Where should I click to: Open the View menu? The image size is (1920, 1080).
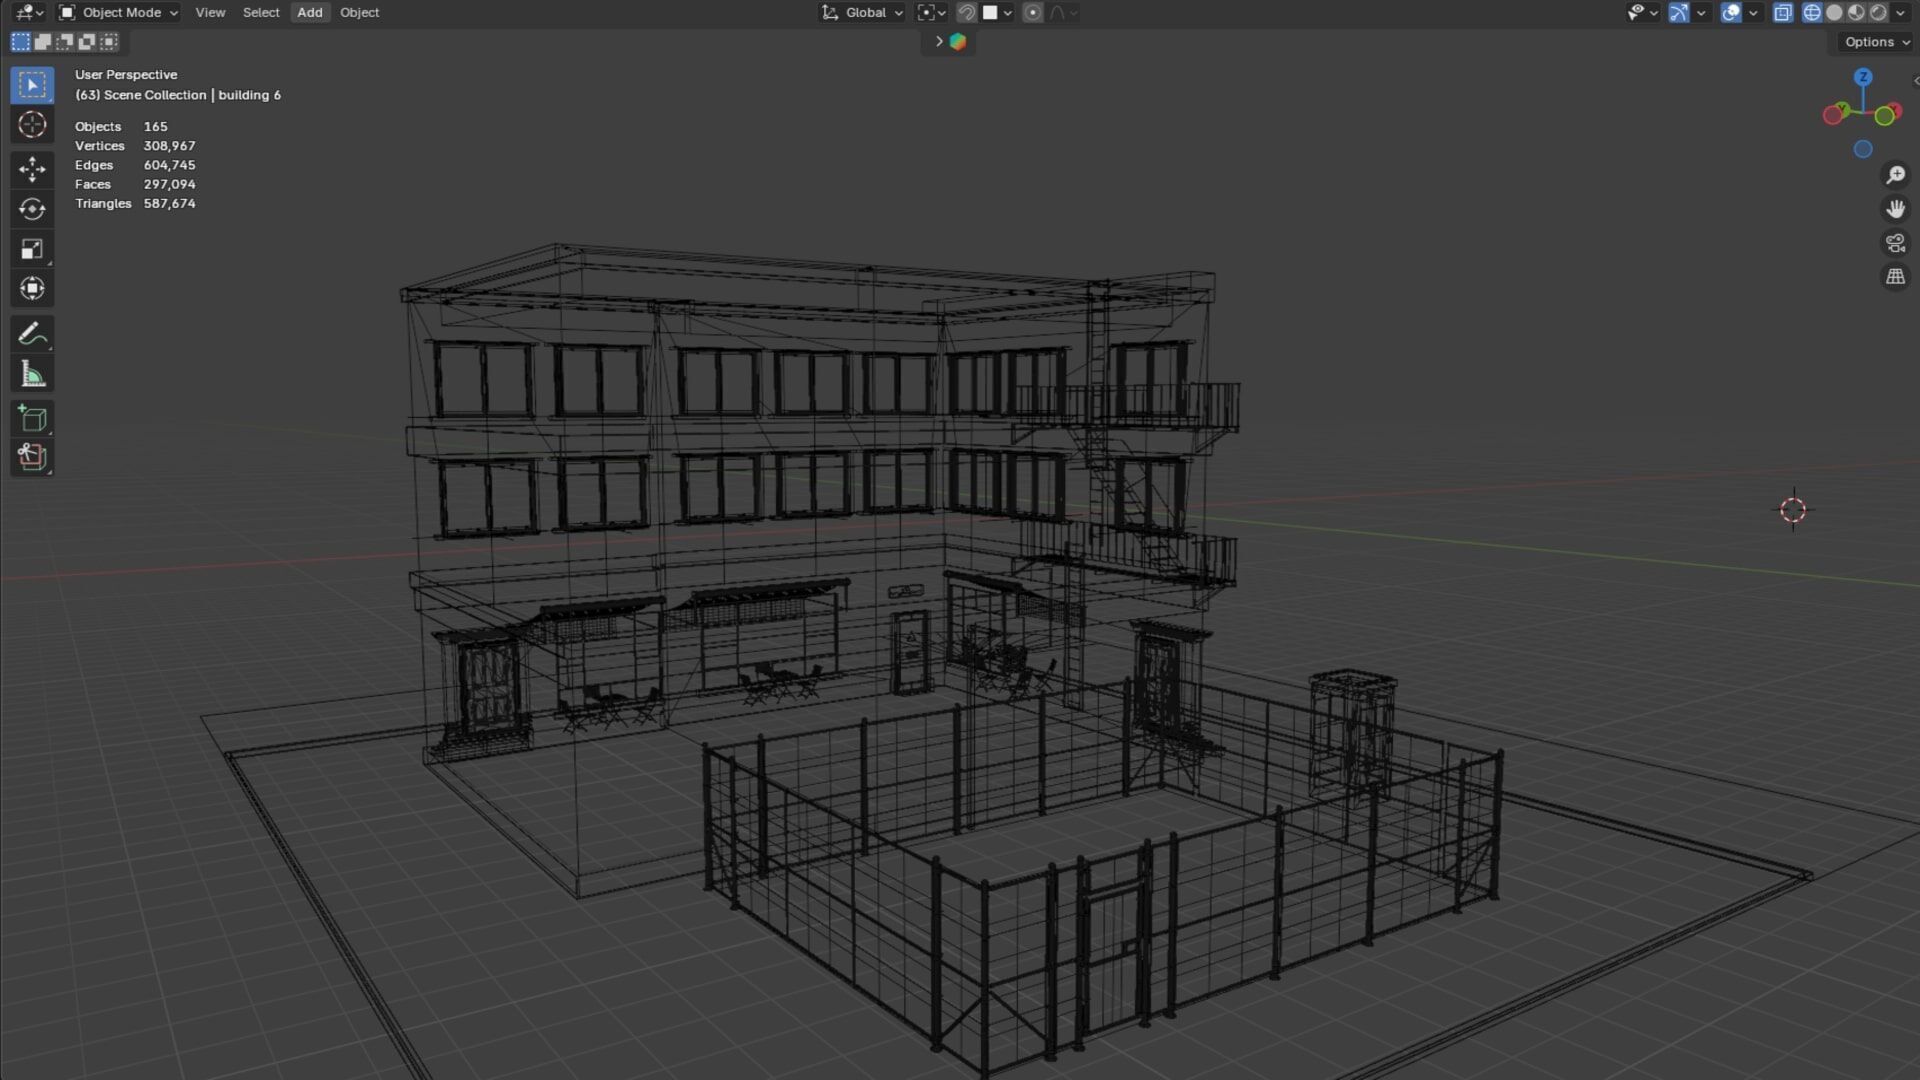tap(210, 13)
